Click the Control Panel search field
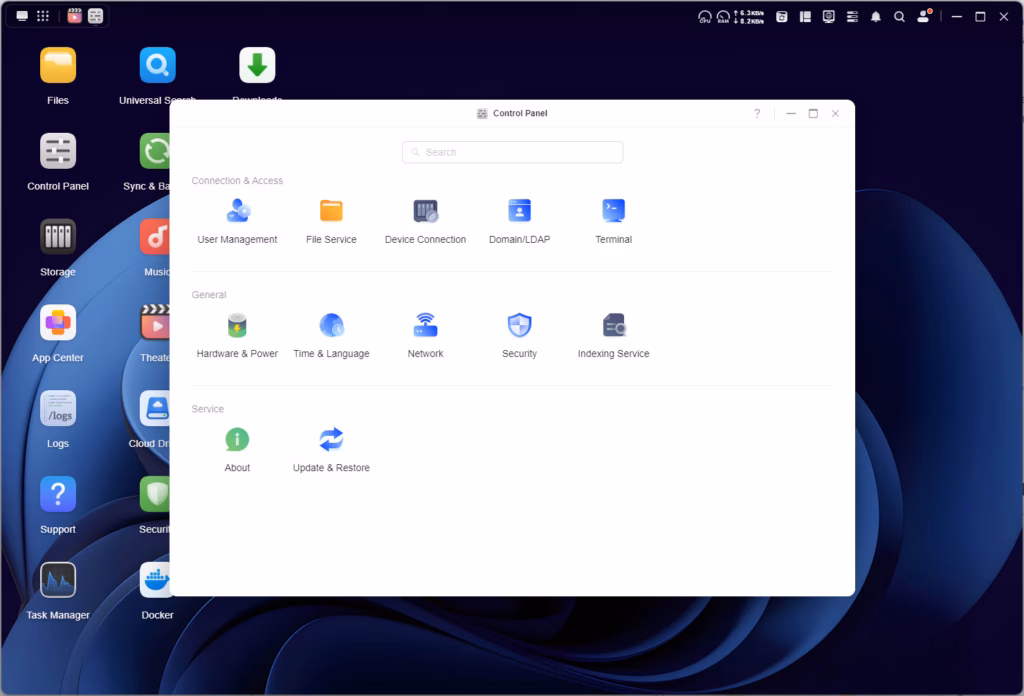This screenshot has width=1024, height=696. click(x=512, y=152)
